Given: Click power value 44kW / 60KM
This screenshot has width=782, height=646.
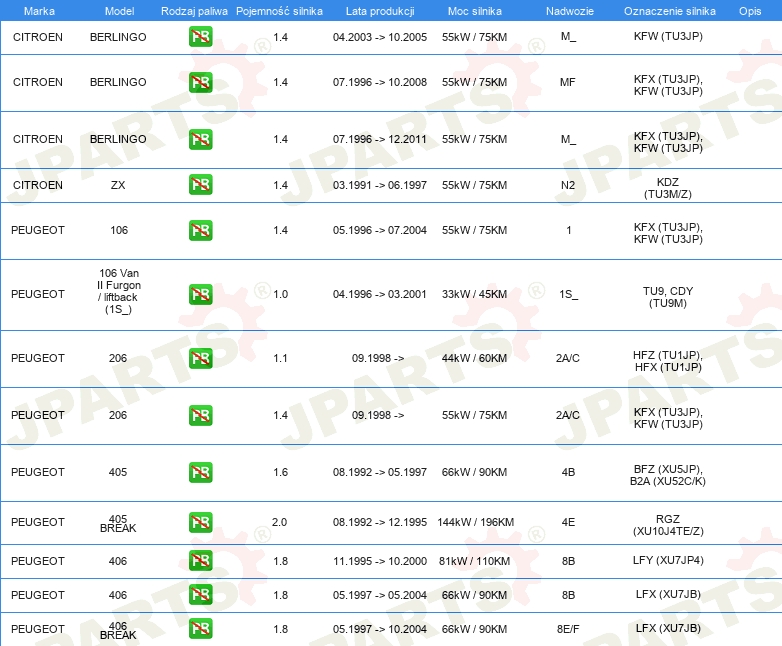Looking at the screenshot, I should pos(474,358).
